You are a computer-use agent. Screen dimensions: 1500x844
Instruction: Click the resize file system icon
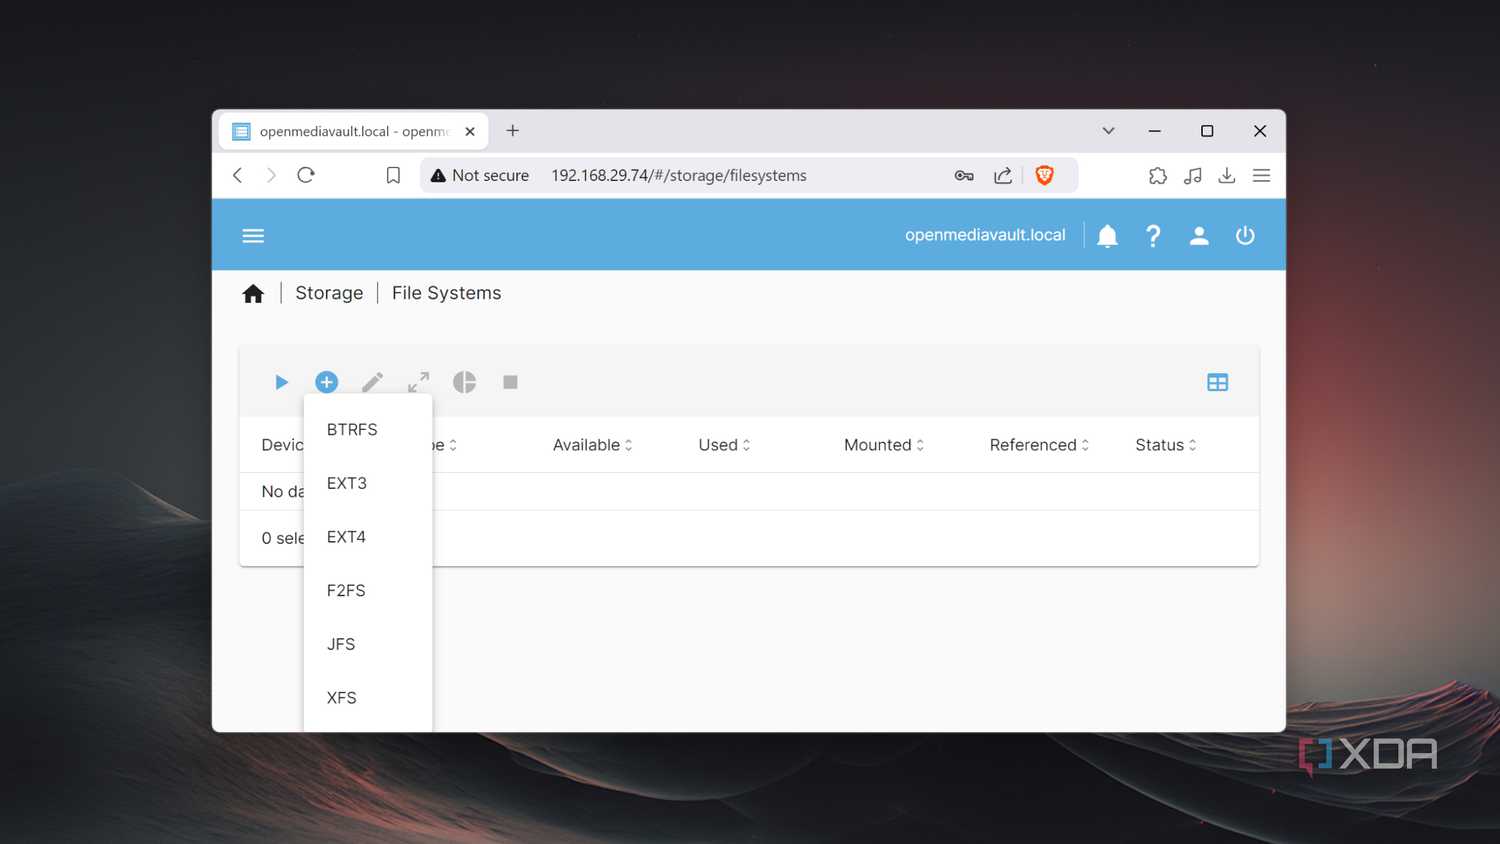pos(418,382)
